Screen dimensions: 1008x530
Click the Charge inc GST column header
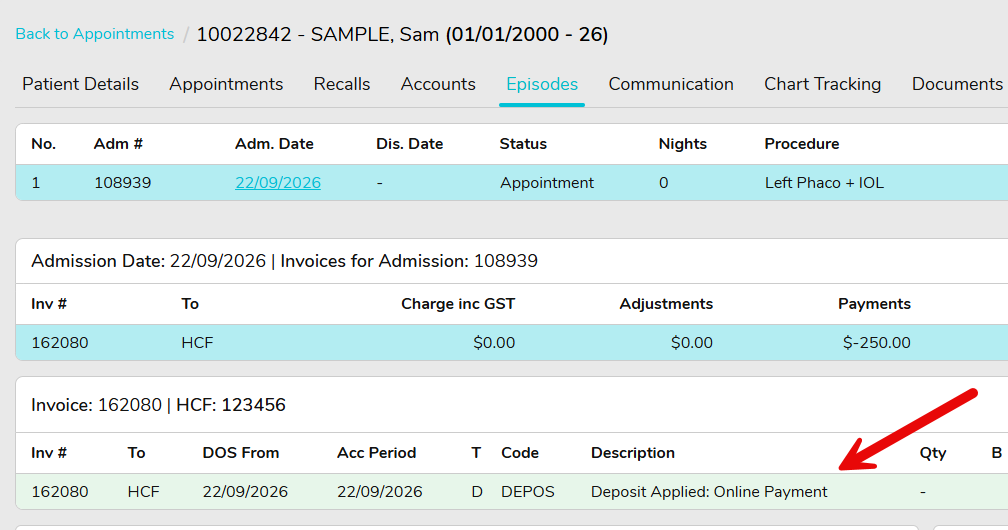click(x=458, y=304)
